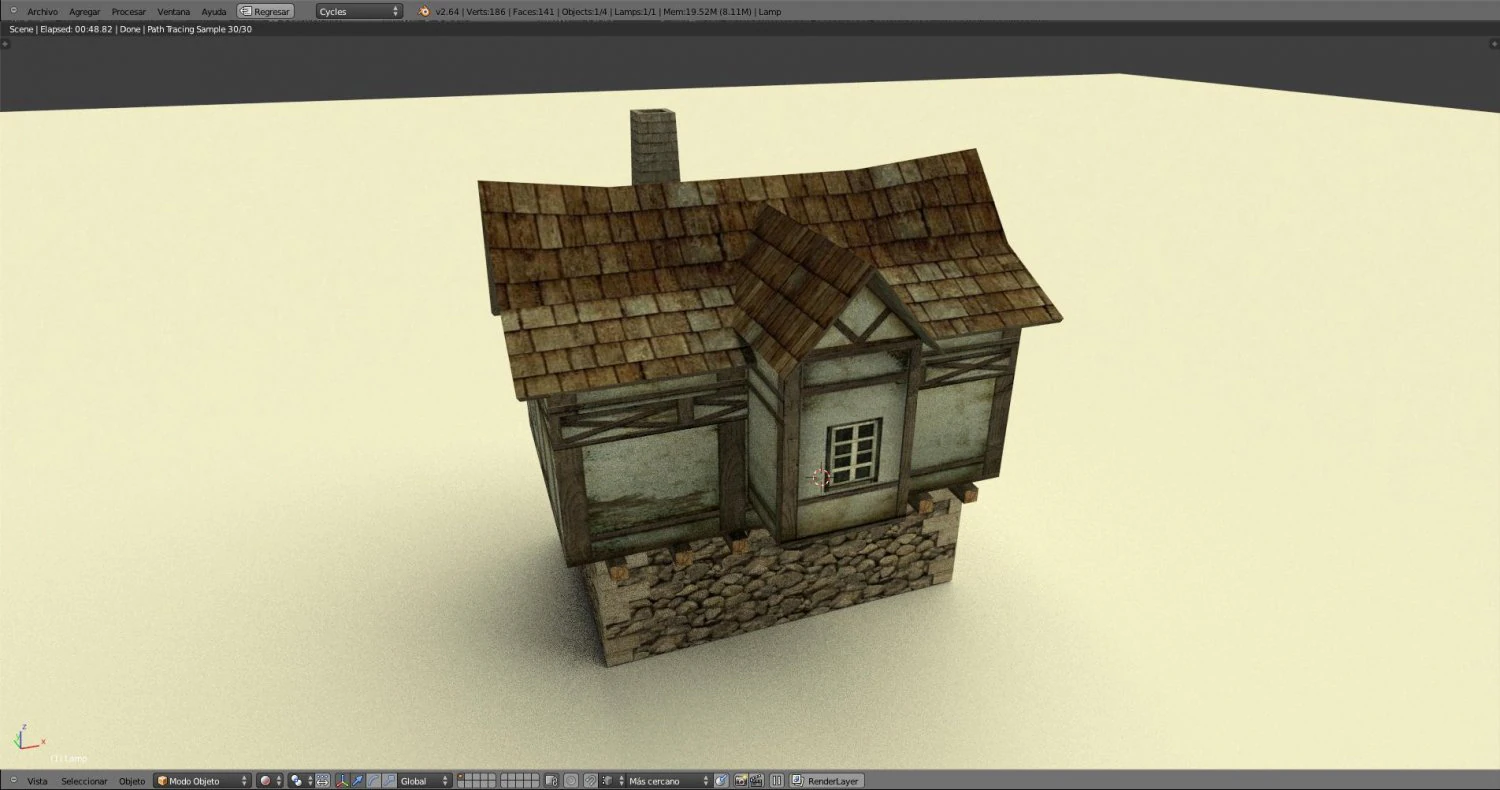Toggle manipulate center points icon
This screenshot has width=1500, height=790.
coord(322,781)
